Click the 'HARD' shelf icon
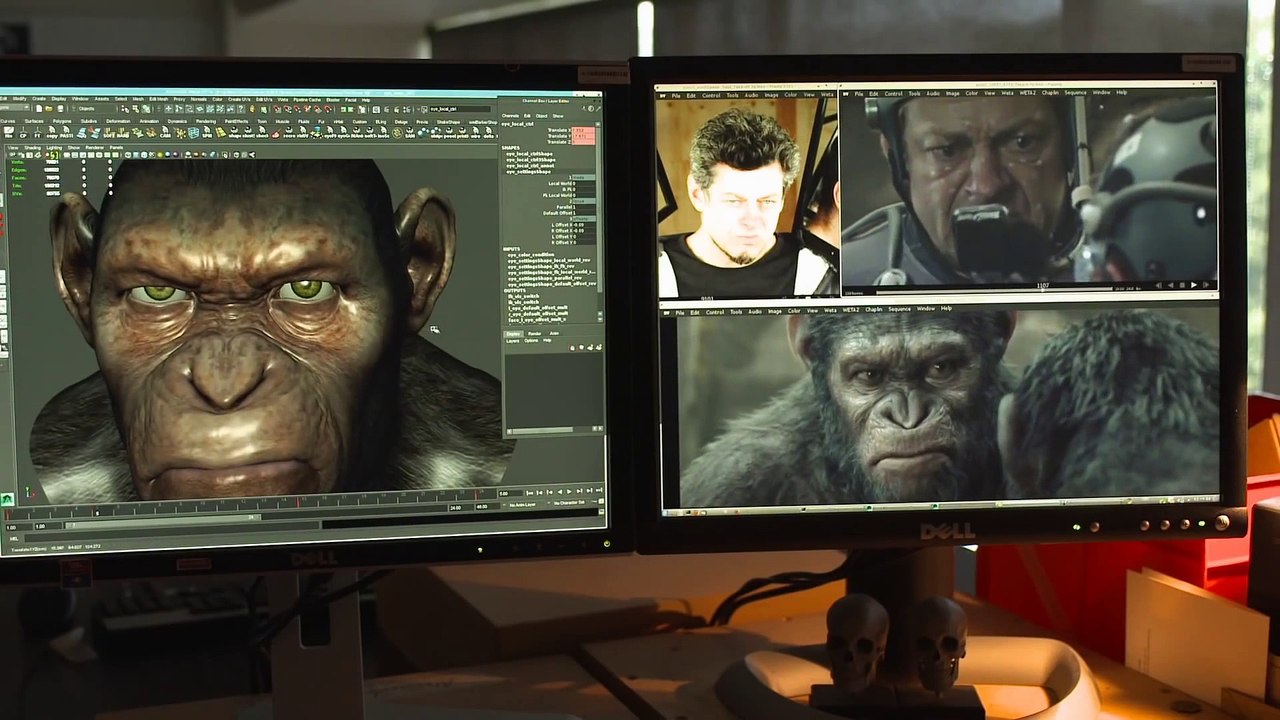 pyautogui.click(x=122, y=132)
